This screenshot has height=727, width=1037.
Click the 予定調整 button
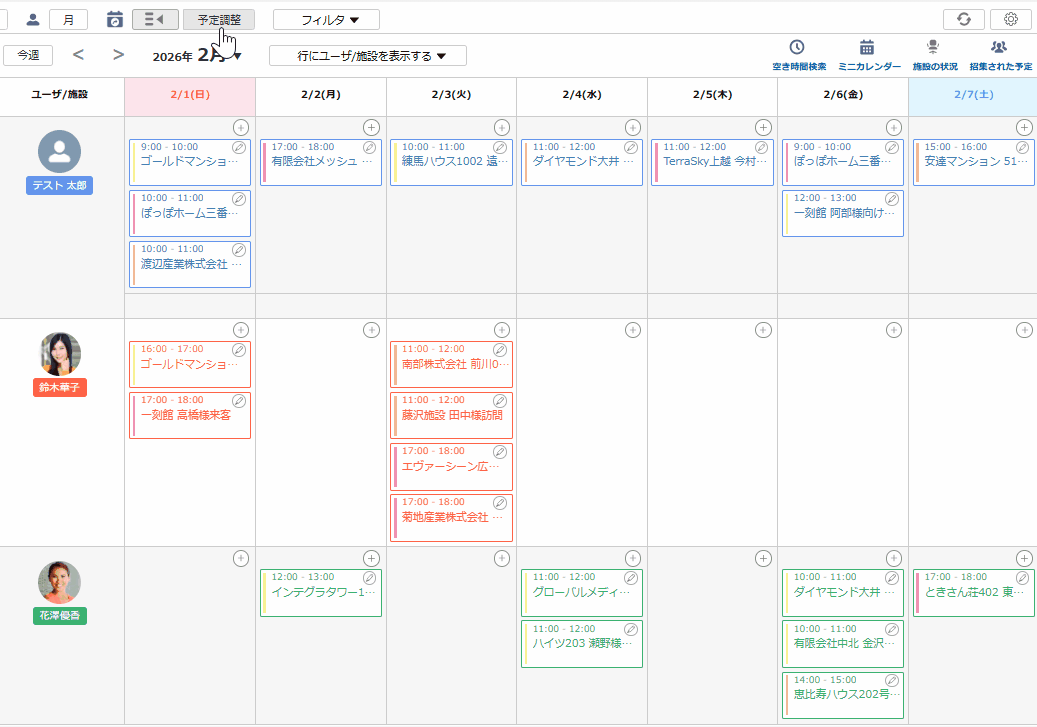coord(218,19)
